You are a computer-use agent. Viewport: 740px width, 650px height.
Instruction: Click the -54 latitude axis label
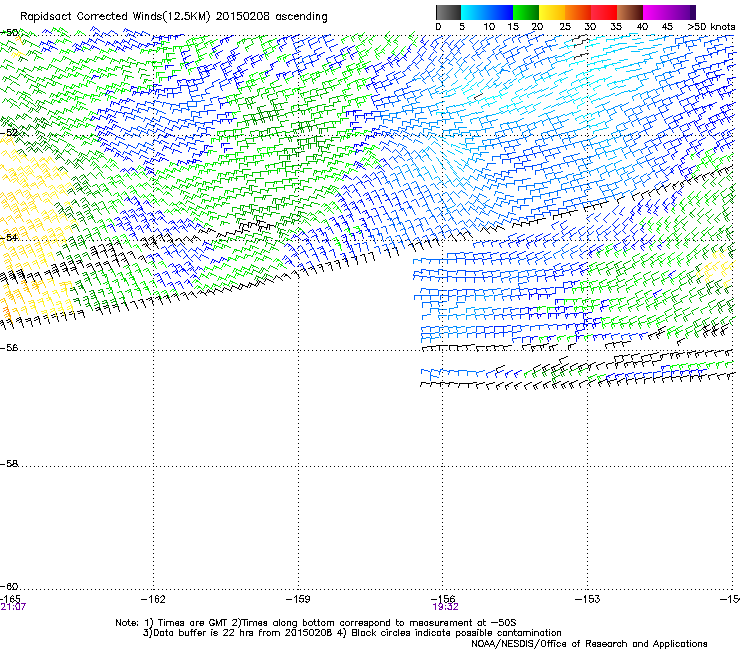9,237
